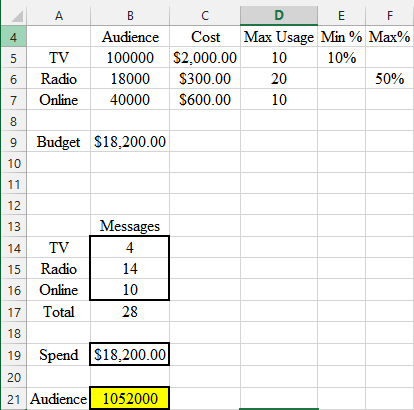414x410 pixels.
Task: Select Online messages cell in row 16
Action: 130,290
